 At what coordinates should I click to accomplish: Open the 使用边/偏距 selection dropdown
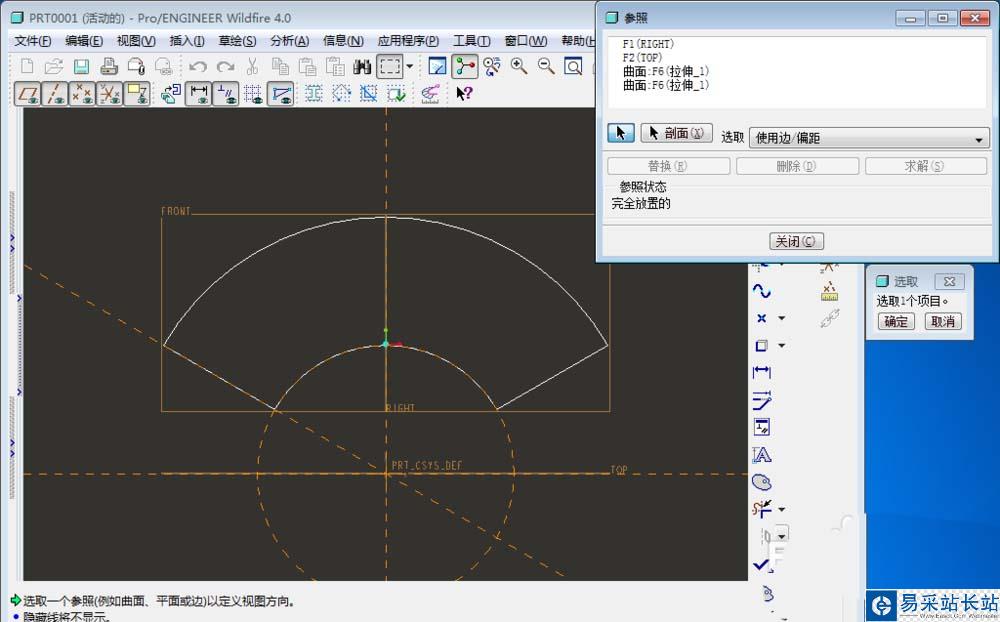tap(868, 138)
